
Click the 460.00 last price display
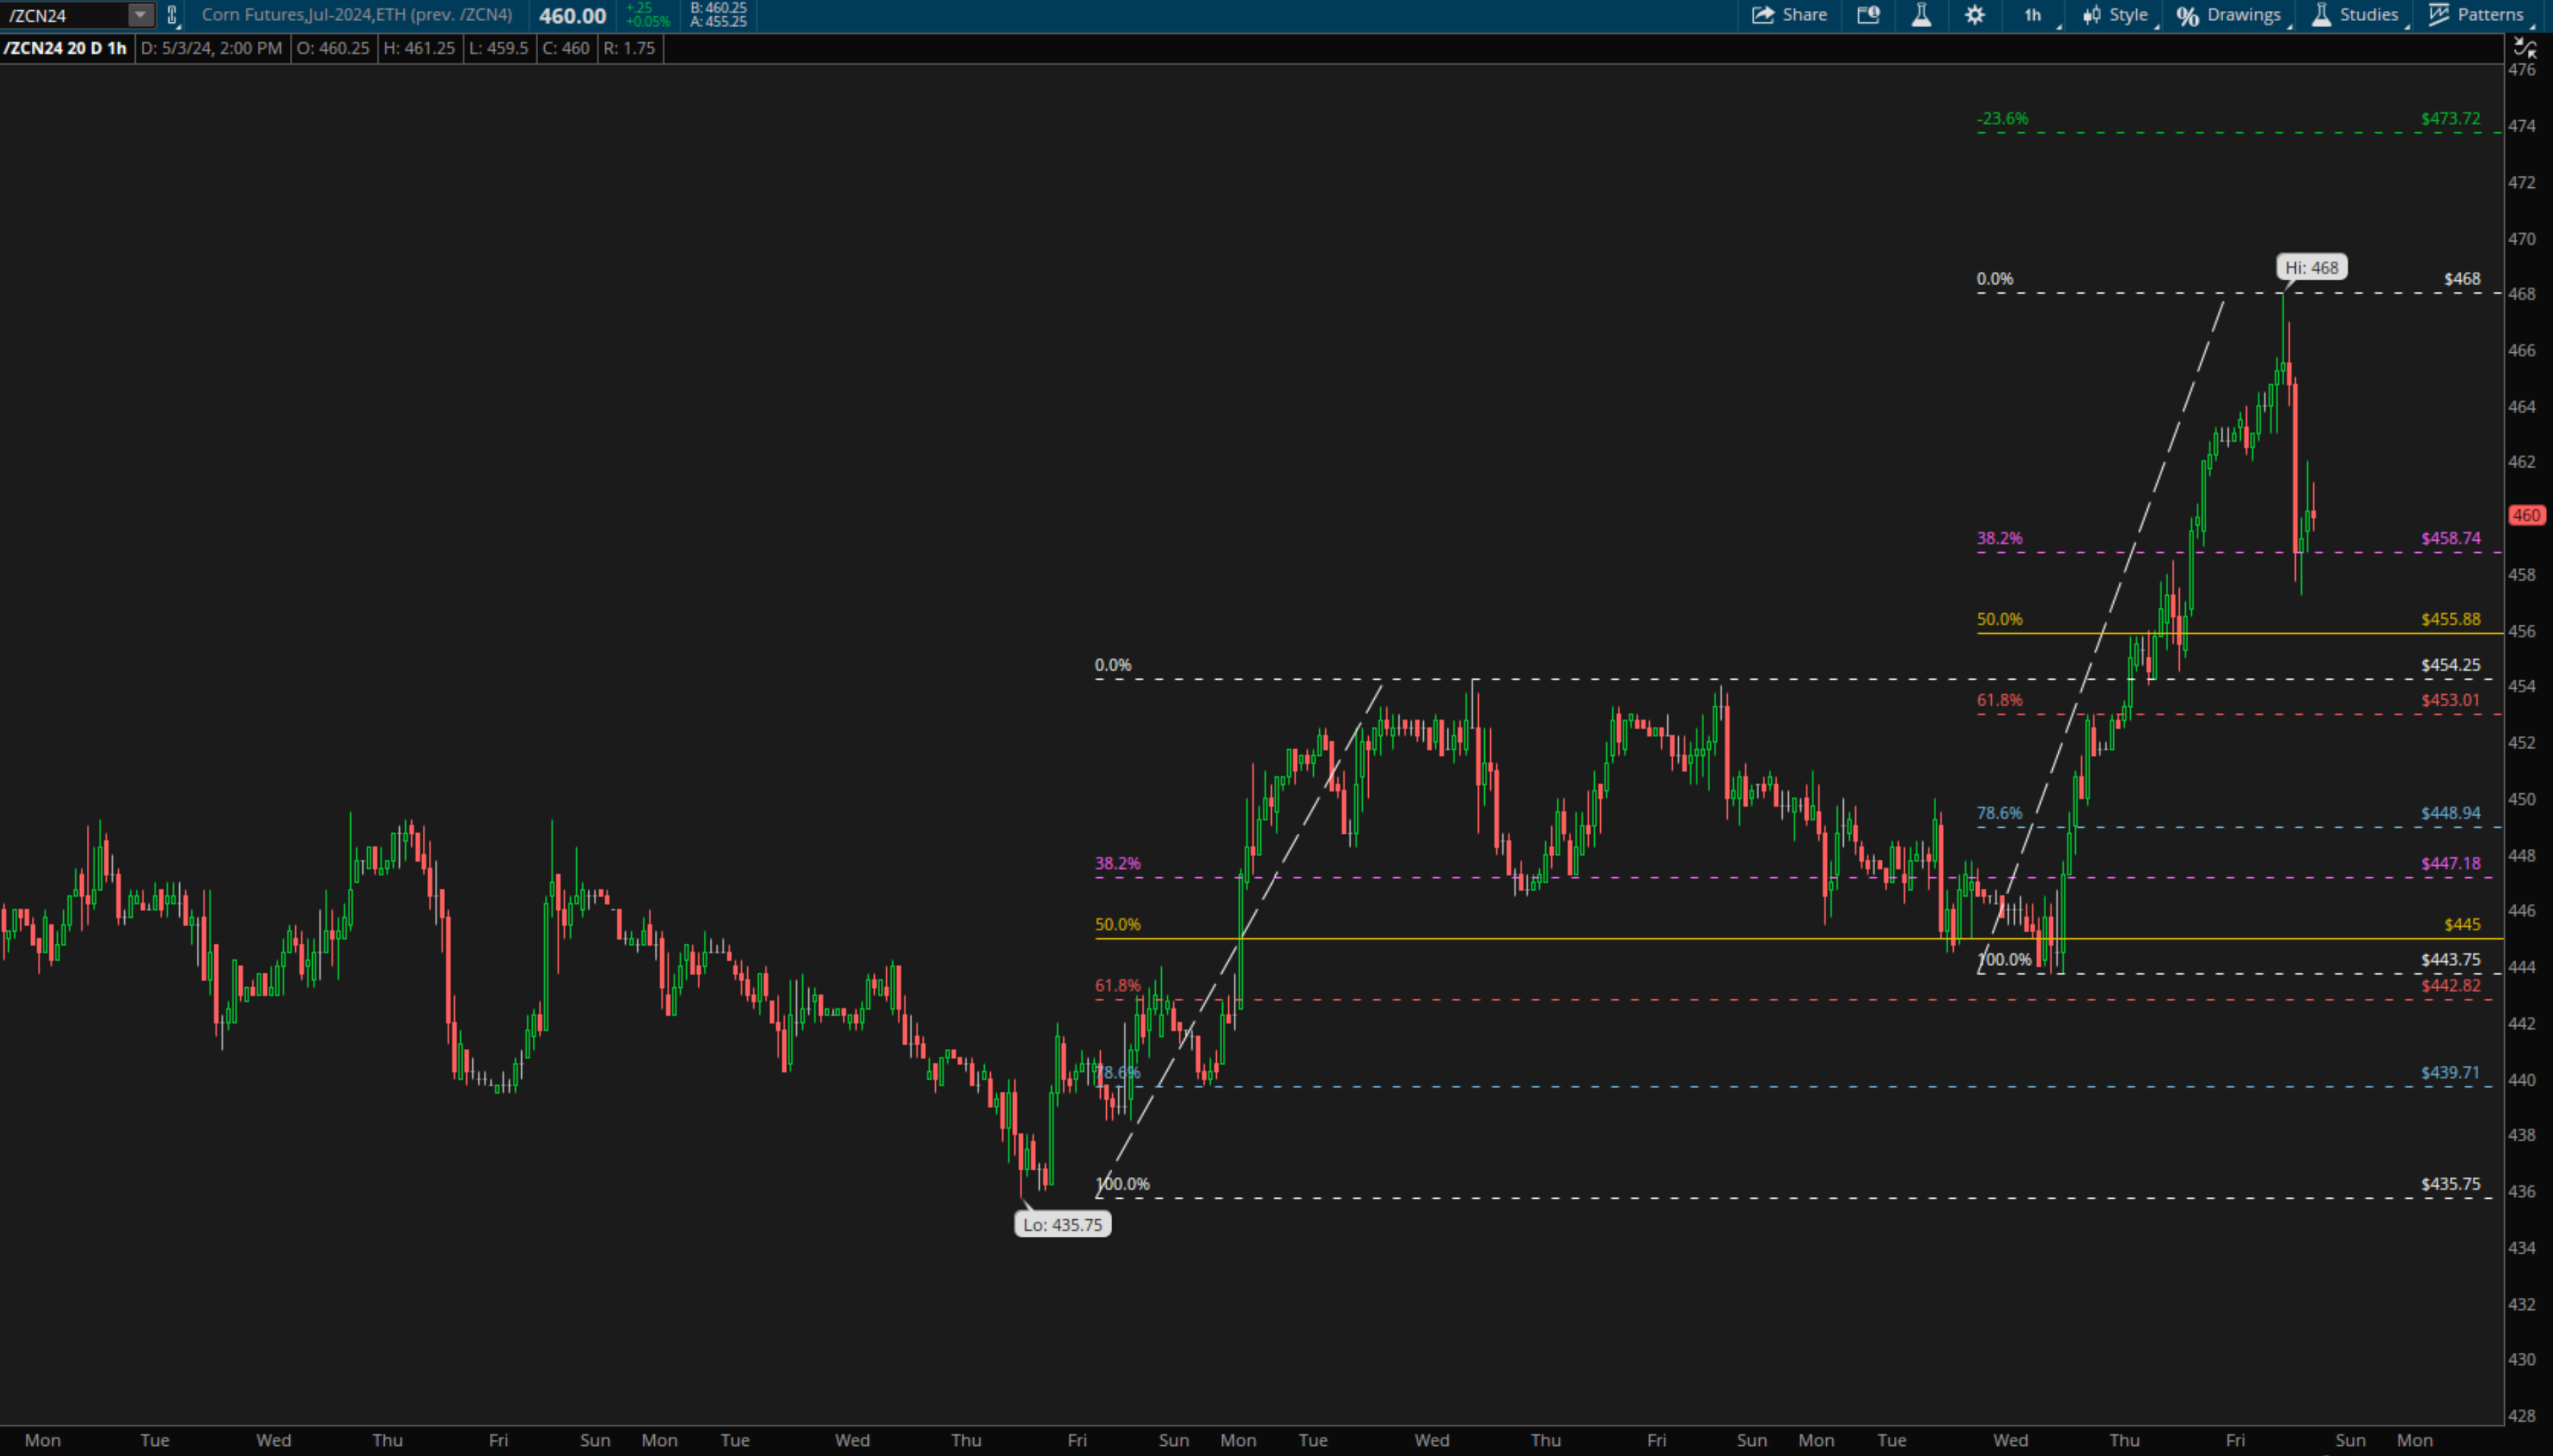coord(572,16)
